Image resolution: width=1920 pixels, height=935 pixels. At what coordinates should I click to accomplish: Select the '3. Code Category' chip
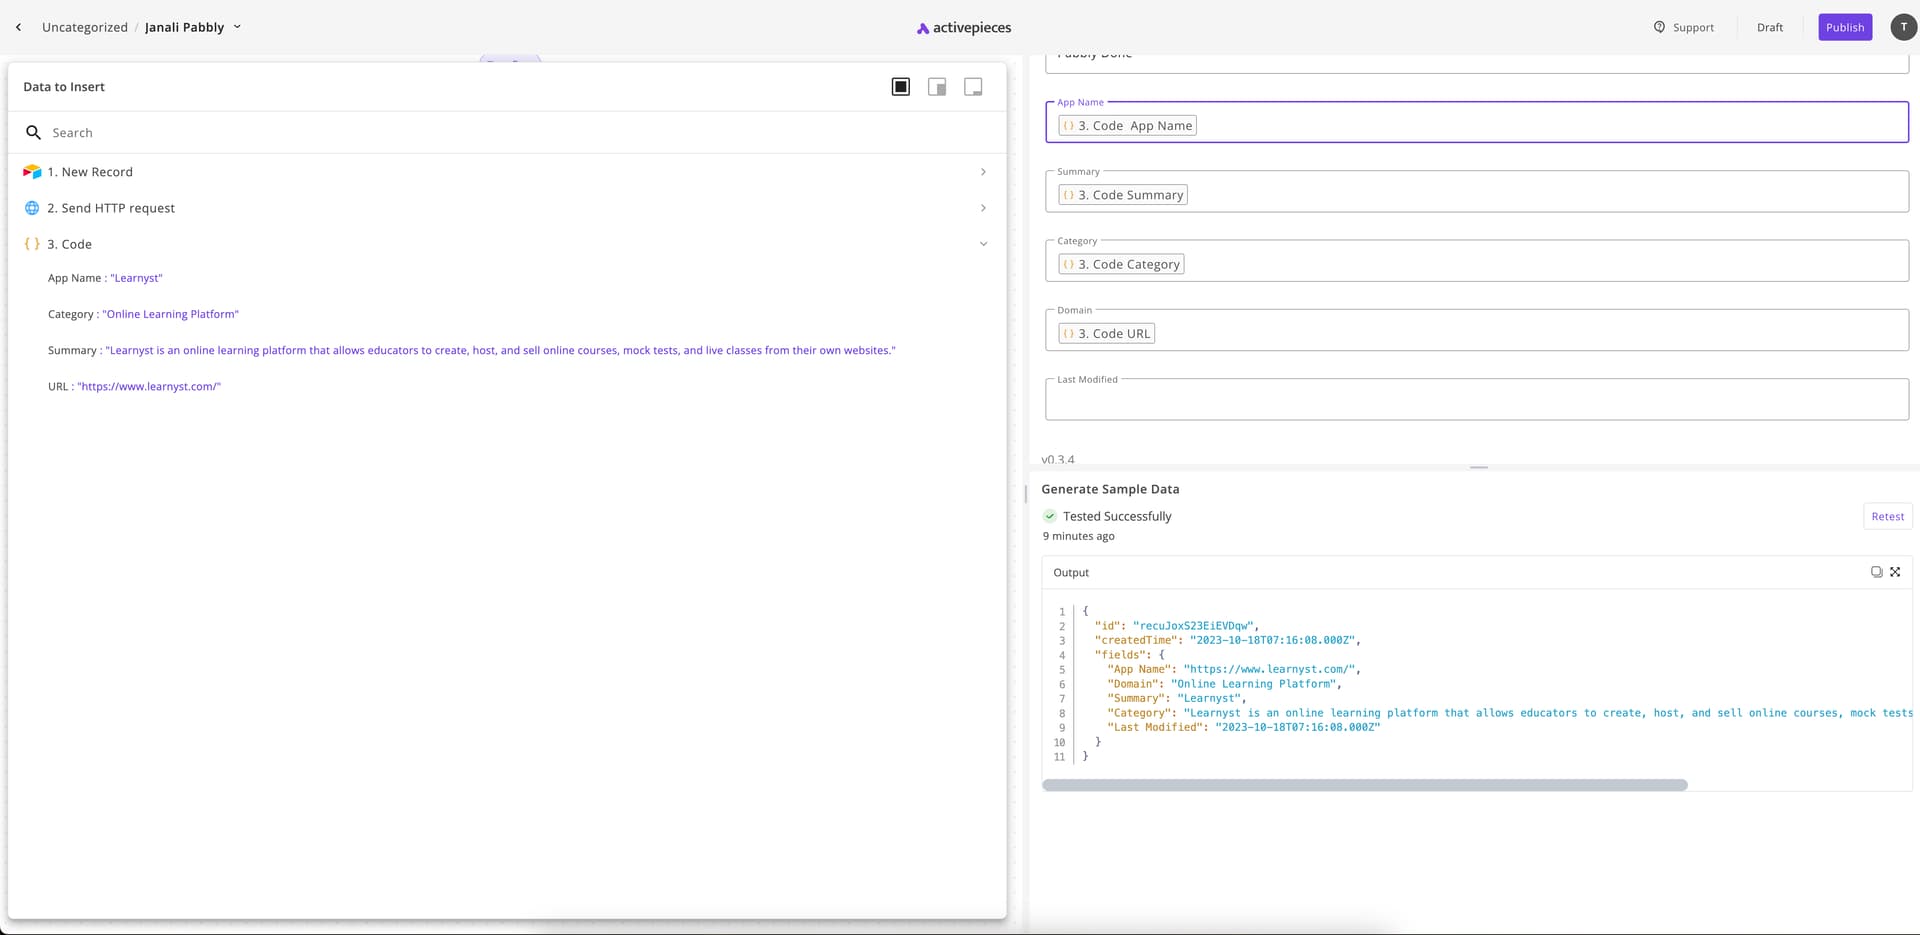point(1121,264)
